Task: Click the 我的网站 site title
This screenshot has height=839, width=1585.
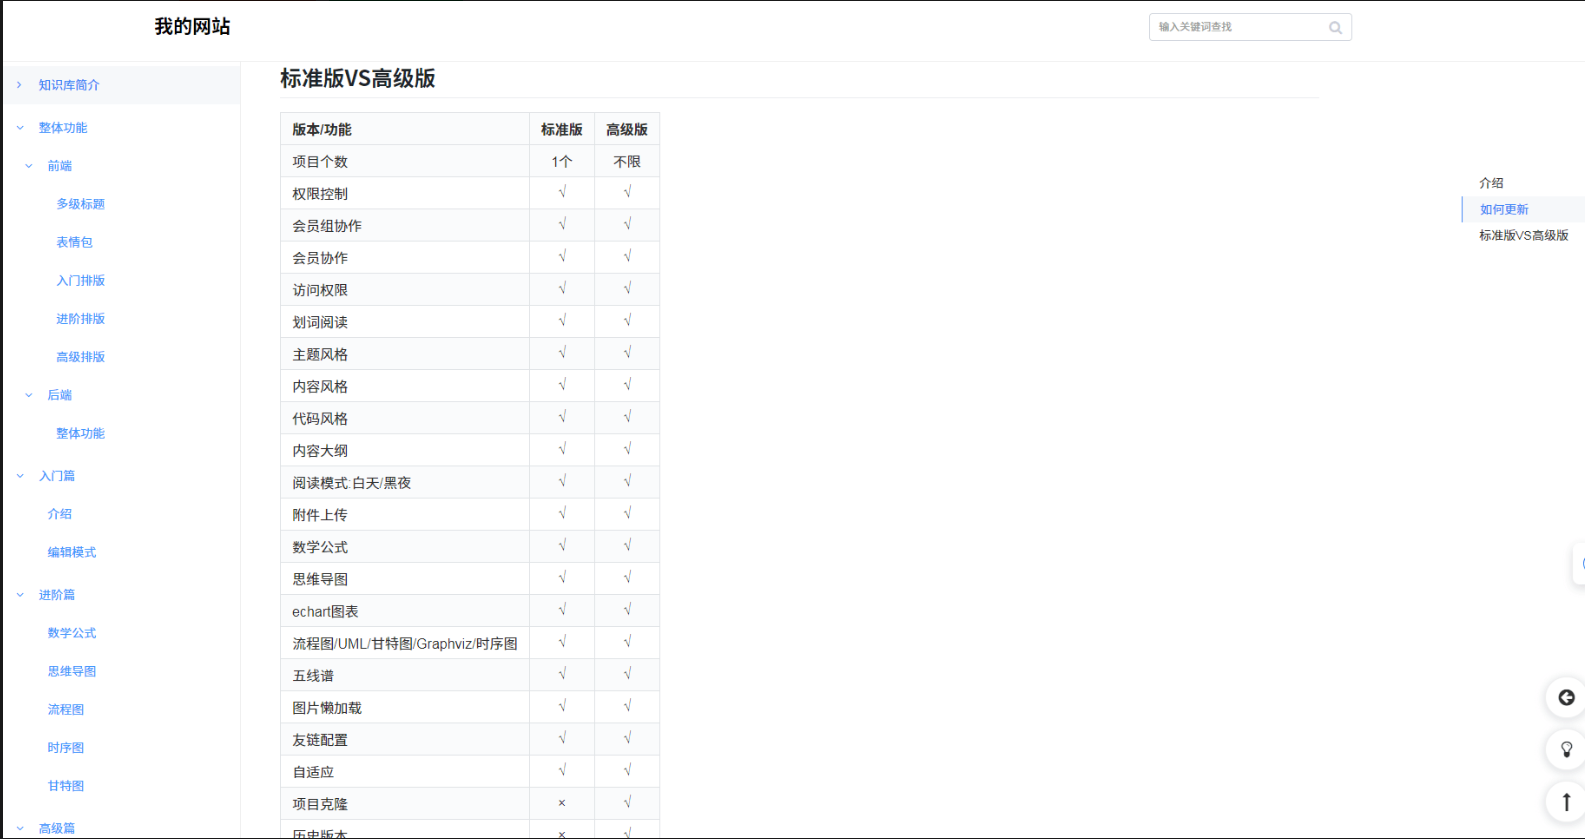Action: point(192,27)
